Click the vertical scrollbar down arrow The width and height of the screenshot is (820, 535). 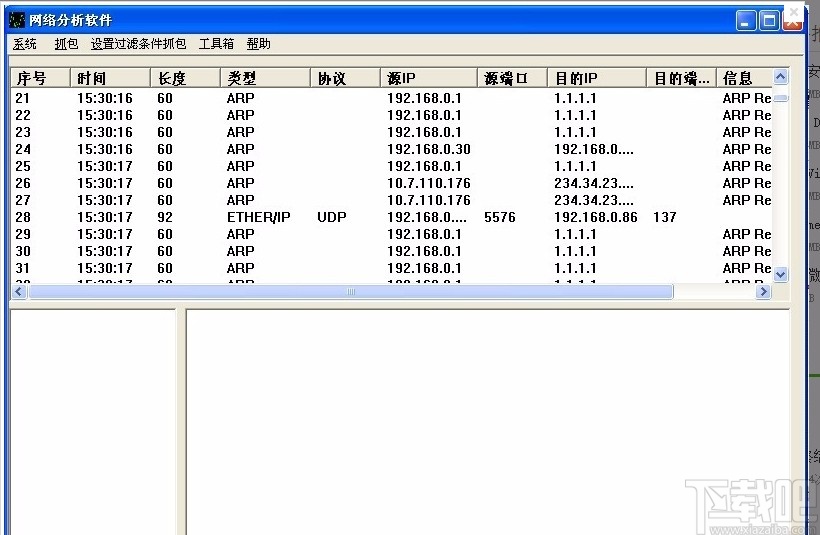781,274
